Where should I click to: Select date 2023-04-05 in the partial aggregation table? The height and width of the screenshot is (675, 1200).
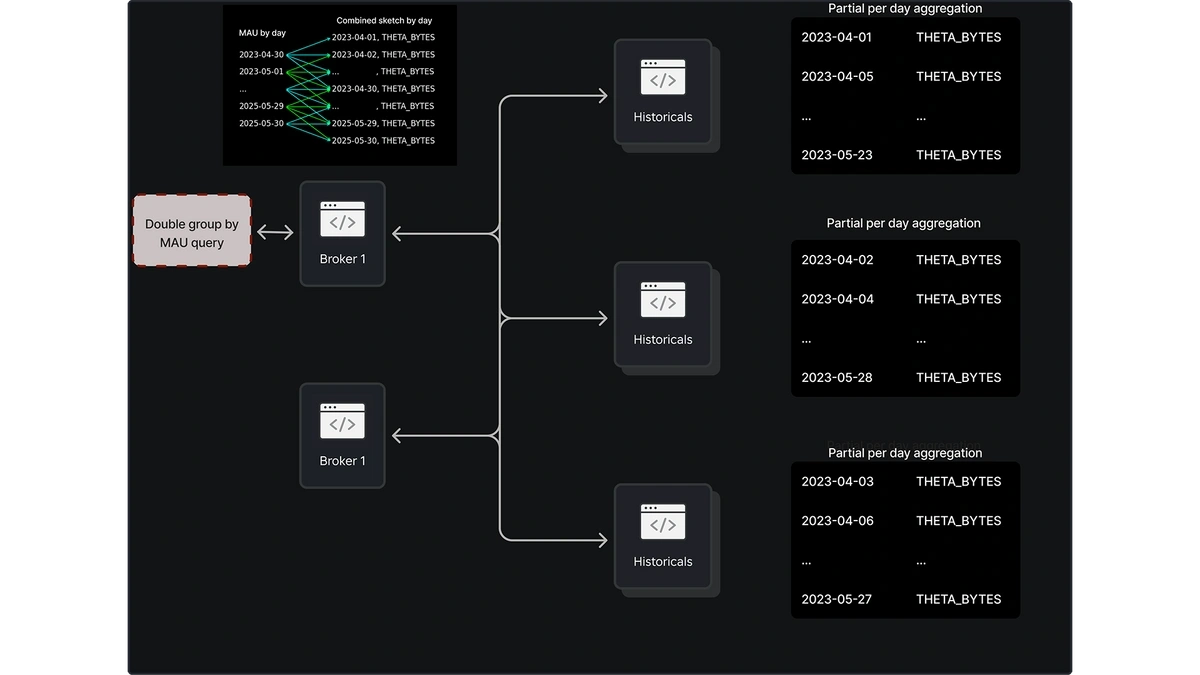tap(837, 76)
